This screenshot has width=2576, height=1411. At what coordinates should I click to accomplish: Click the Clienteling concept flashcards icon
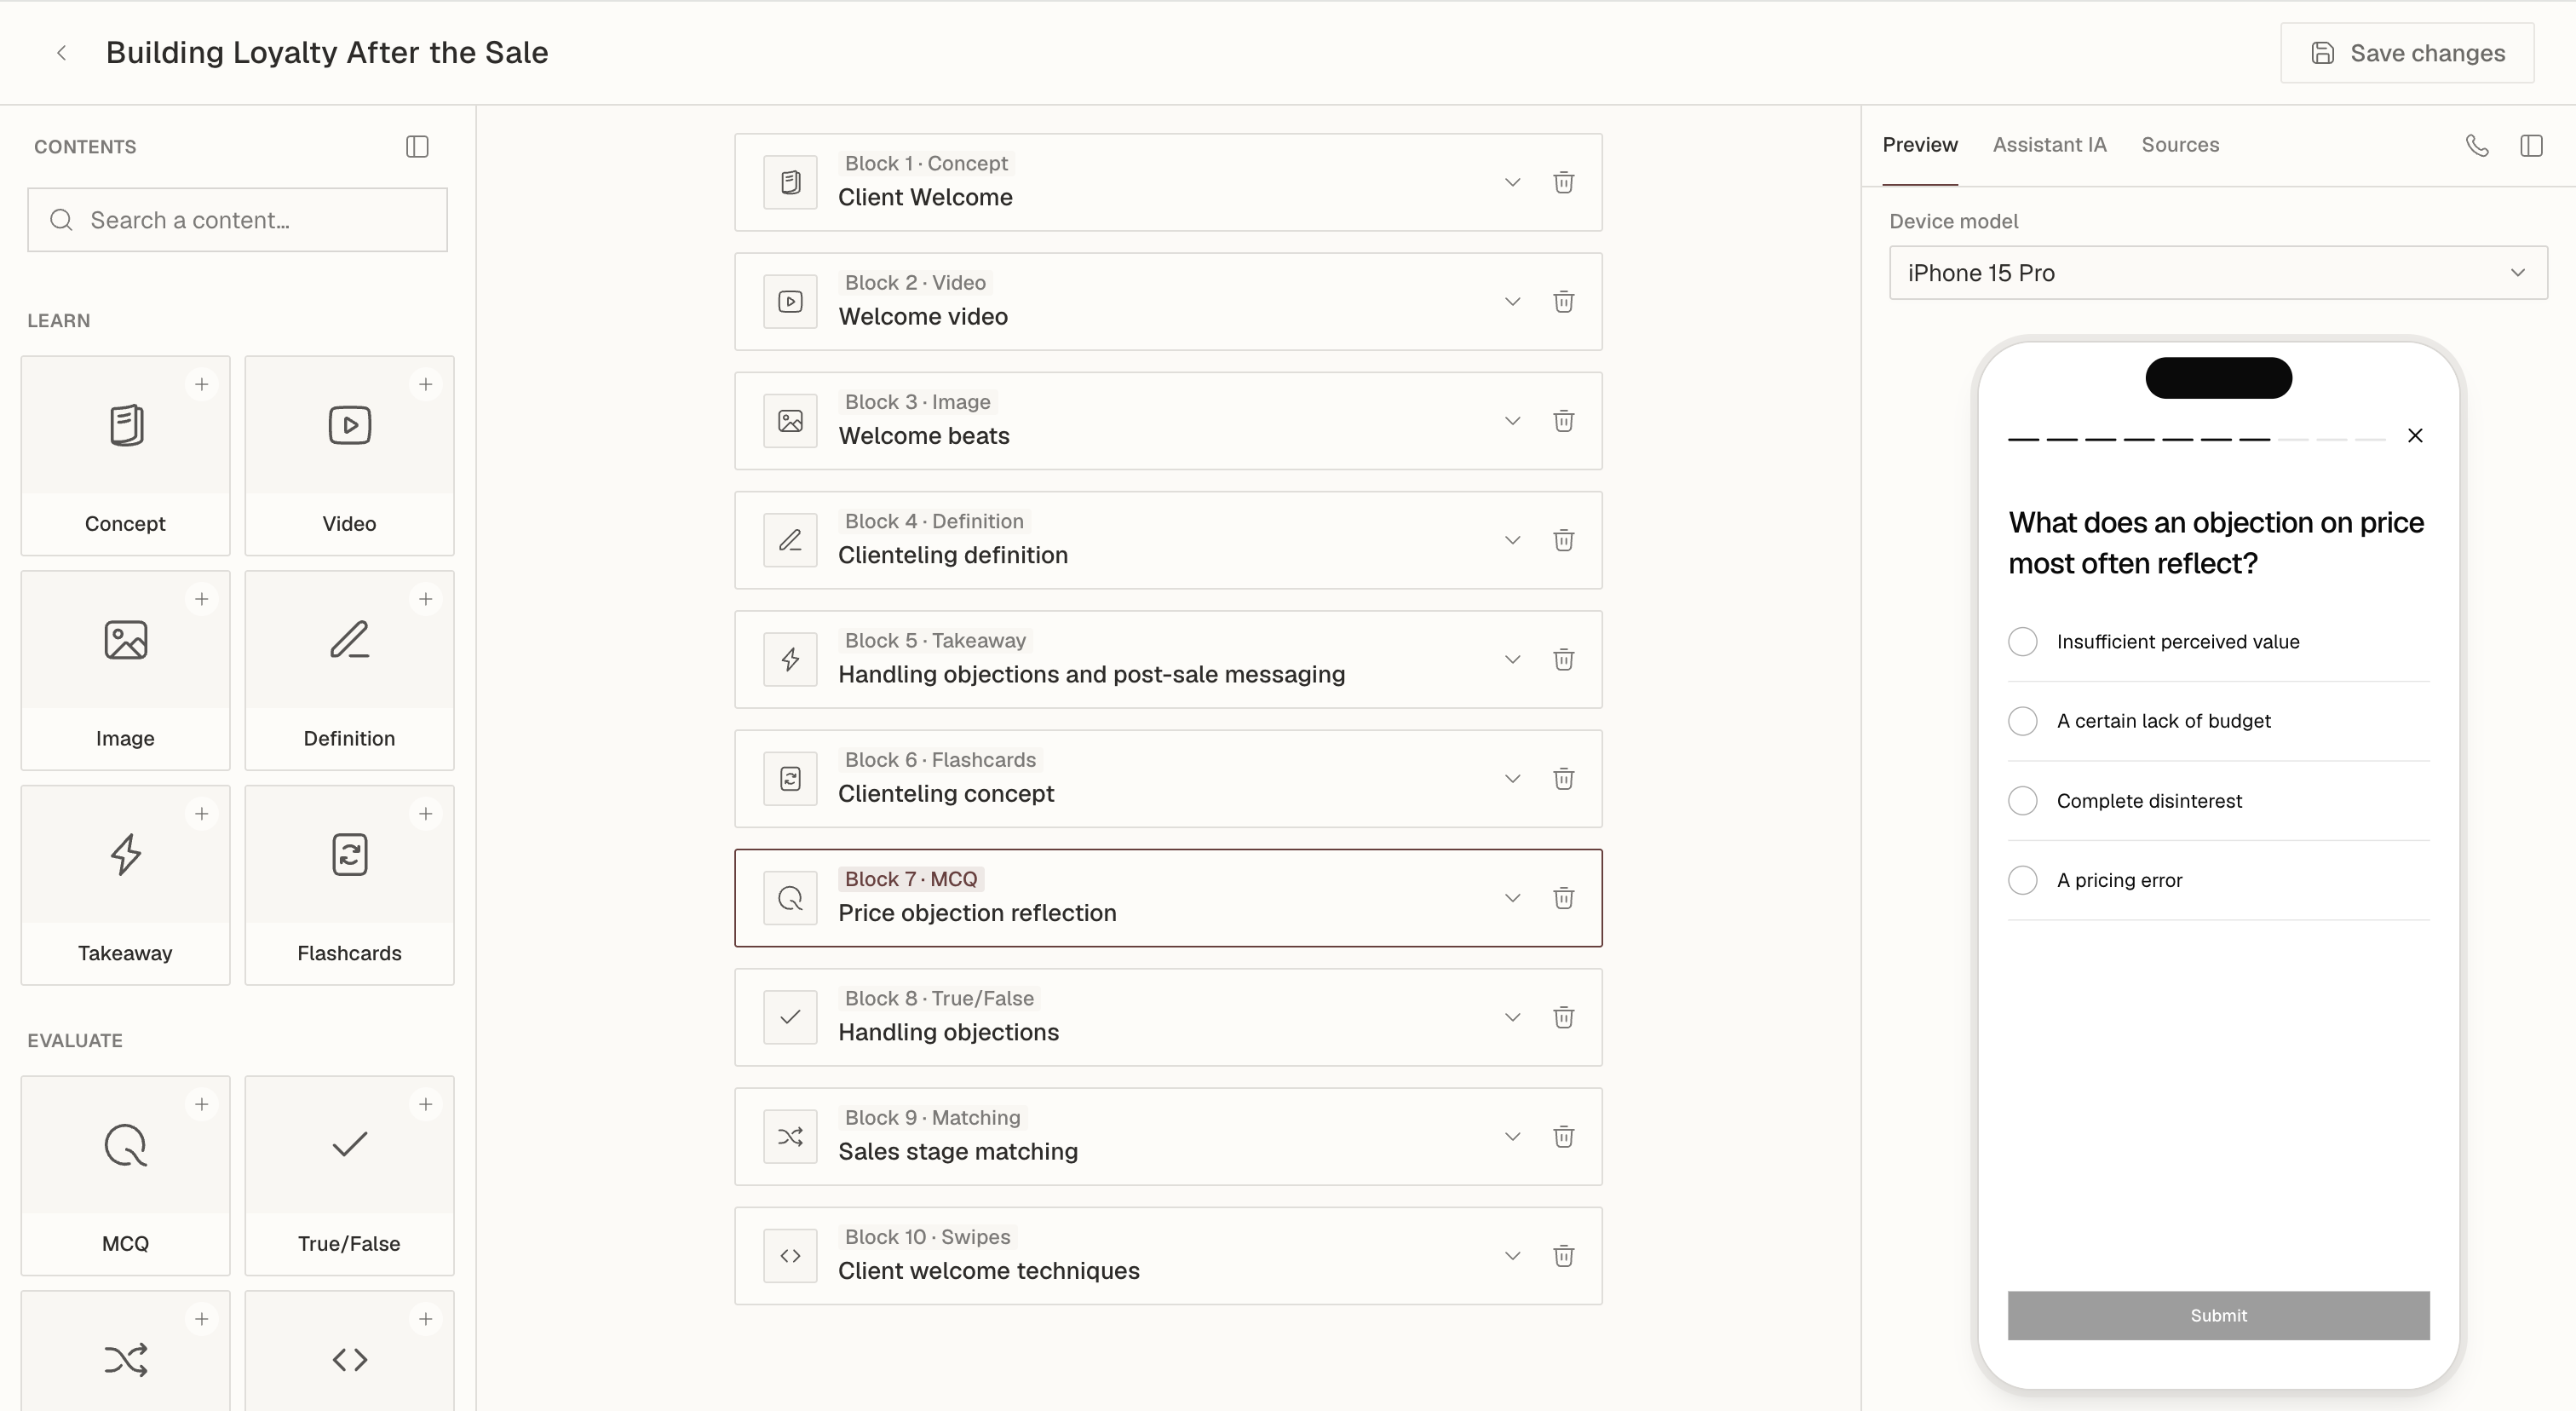pos(790,779)
